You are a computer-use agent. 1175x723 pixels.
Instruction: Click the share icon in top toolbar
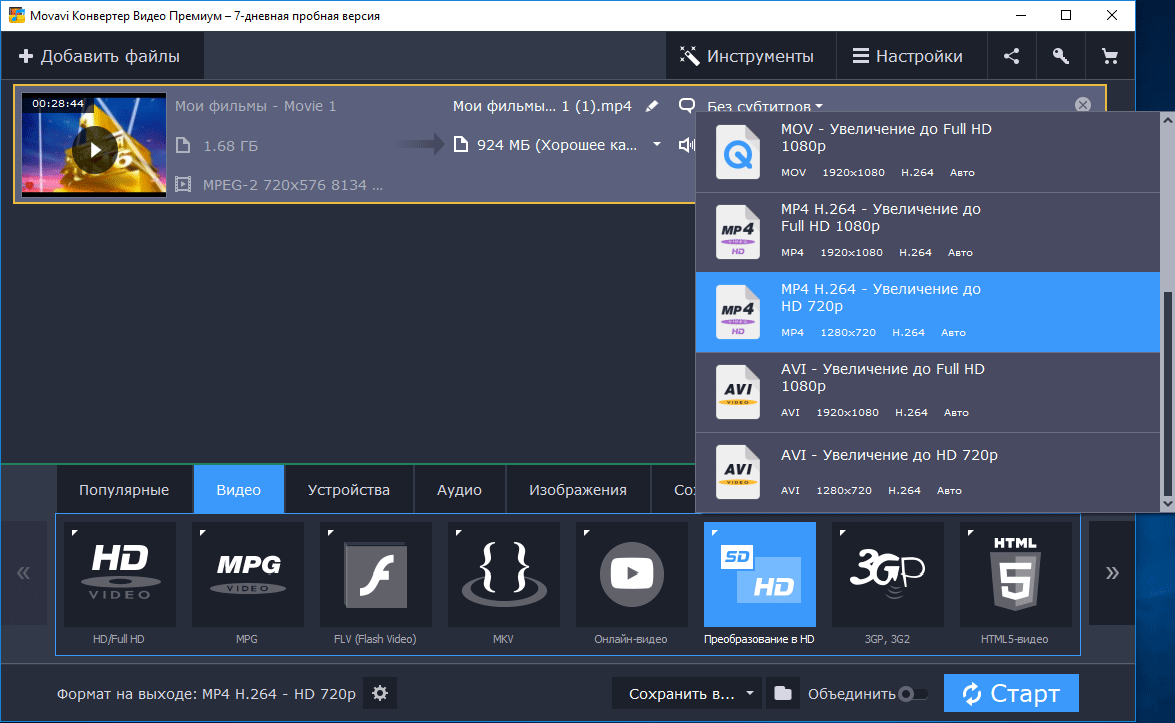[x=1011, y=56]
